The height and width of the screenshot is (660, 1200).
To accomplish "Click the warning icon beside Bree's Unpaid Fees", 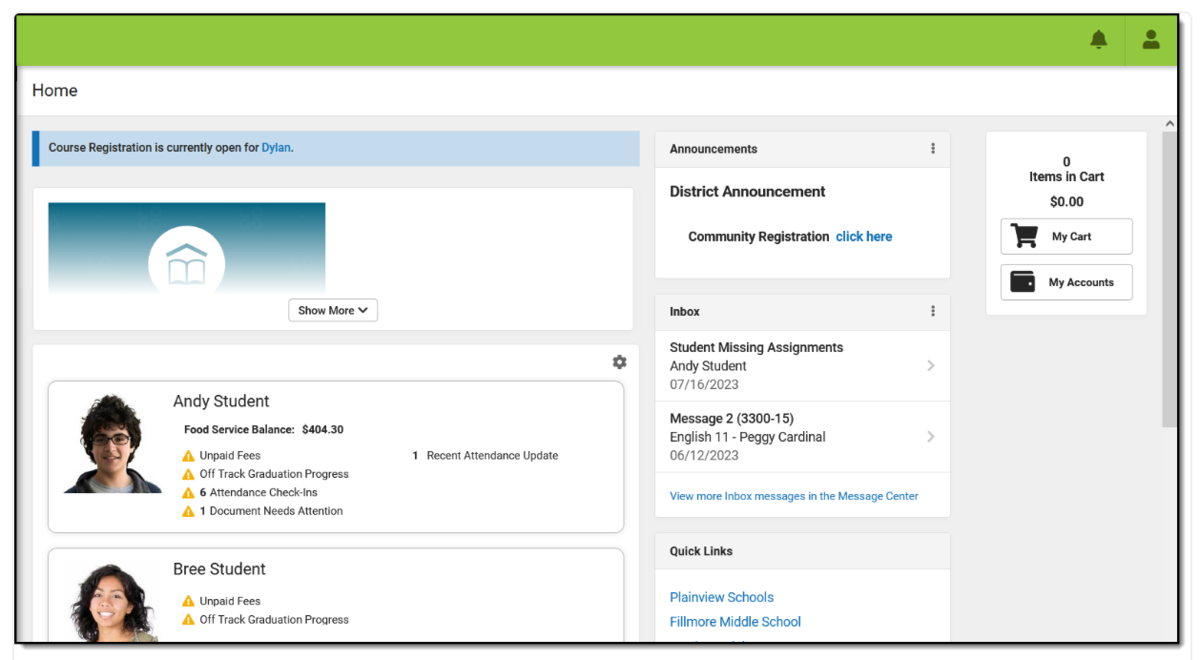I will tap(188, 601).
